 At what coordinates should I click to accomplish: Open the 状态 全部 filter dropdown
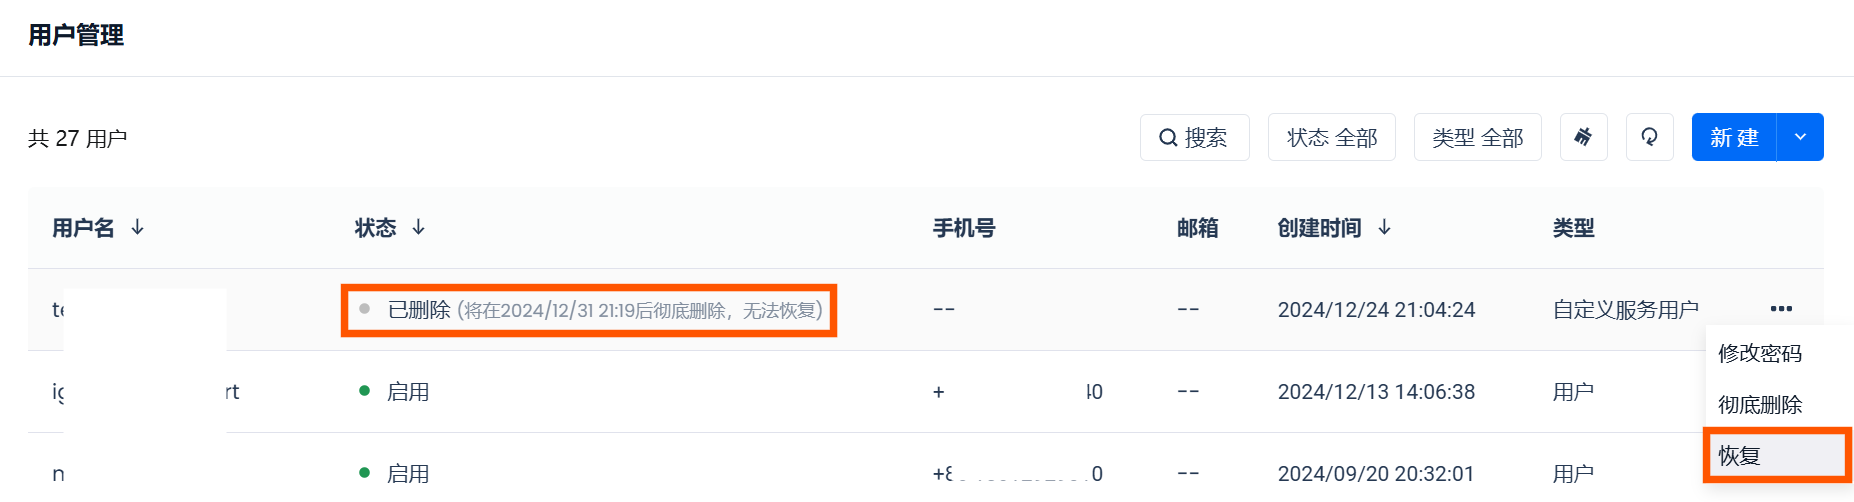pos(1331,137)
